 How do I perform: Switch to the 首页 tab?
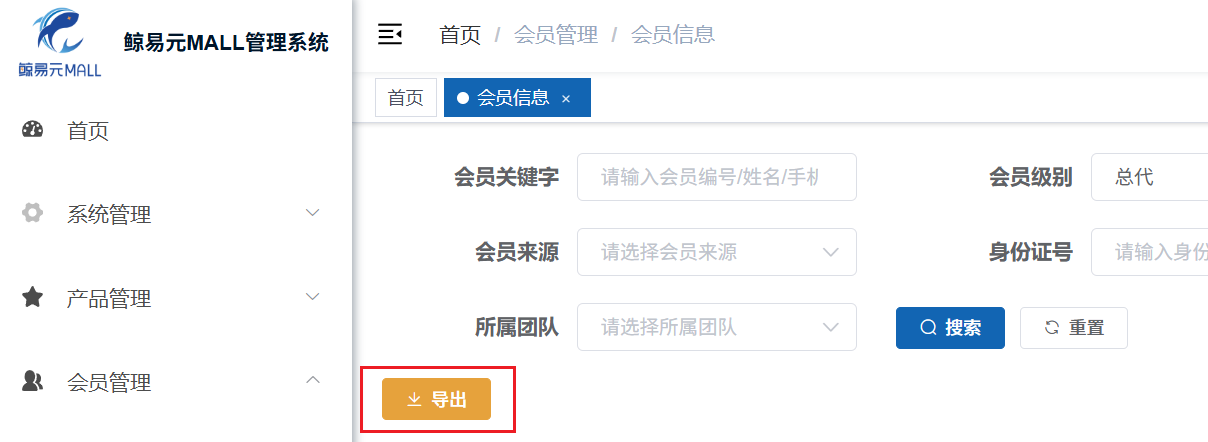pos(406,98)
